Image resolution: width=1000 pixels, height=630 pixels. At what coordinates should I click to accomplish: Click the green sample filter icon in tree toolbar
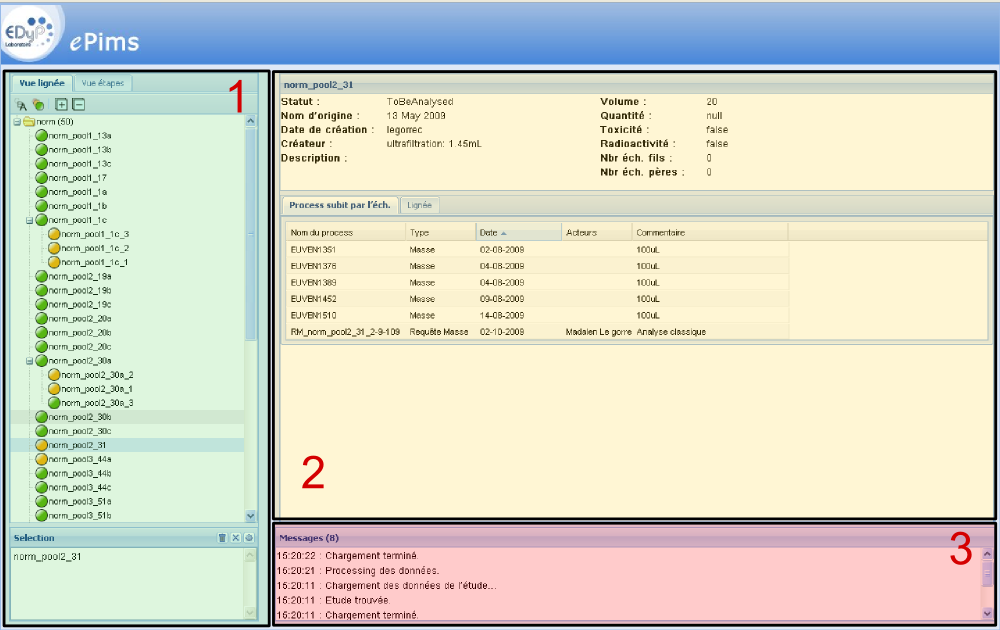(x=38, y=105)
